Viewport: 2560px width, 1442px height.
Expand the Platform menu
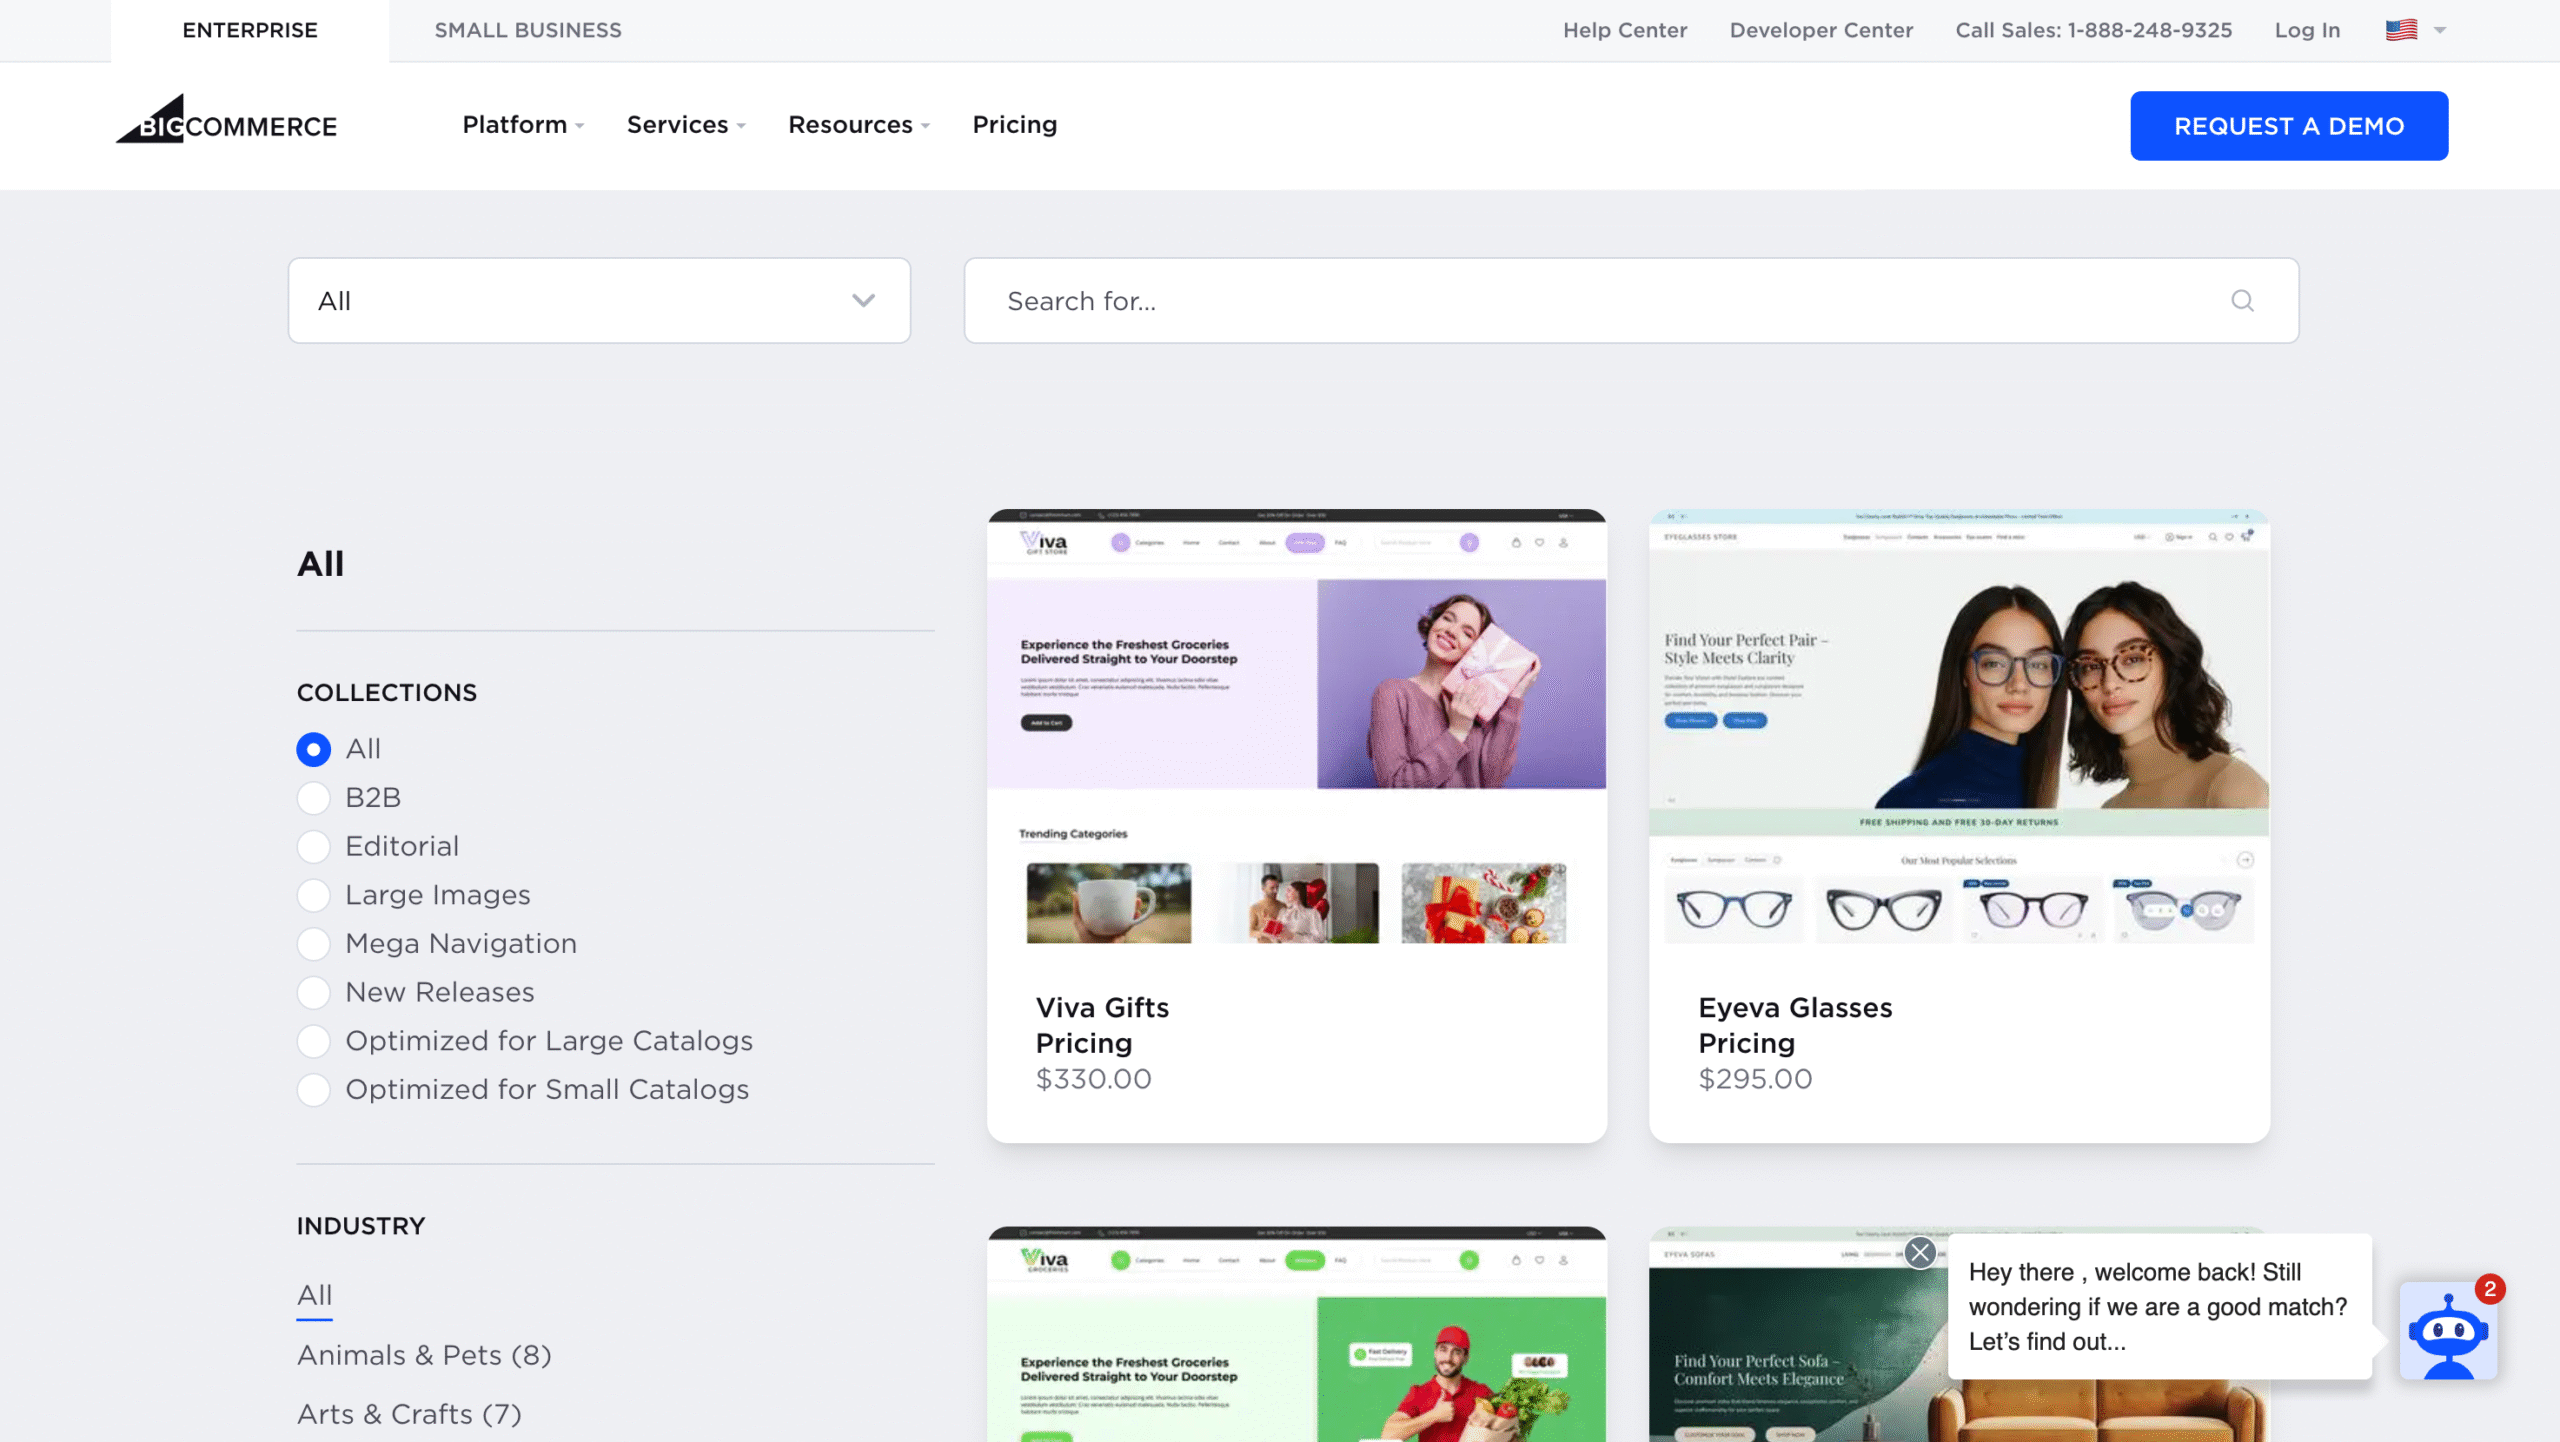tap(522, 125)
